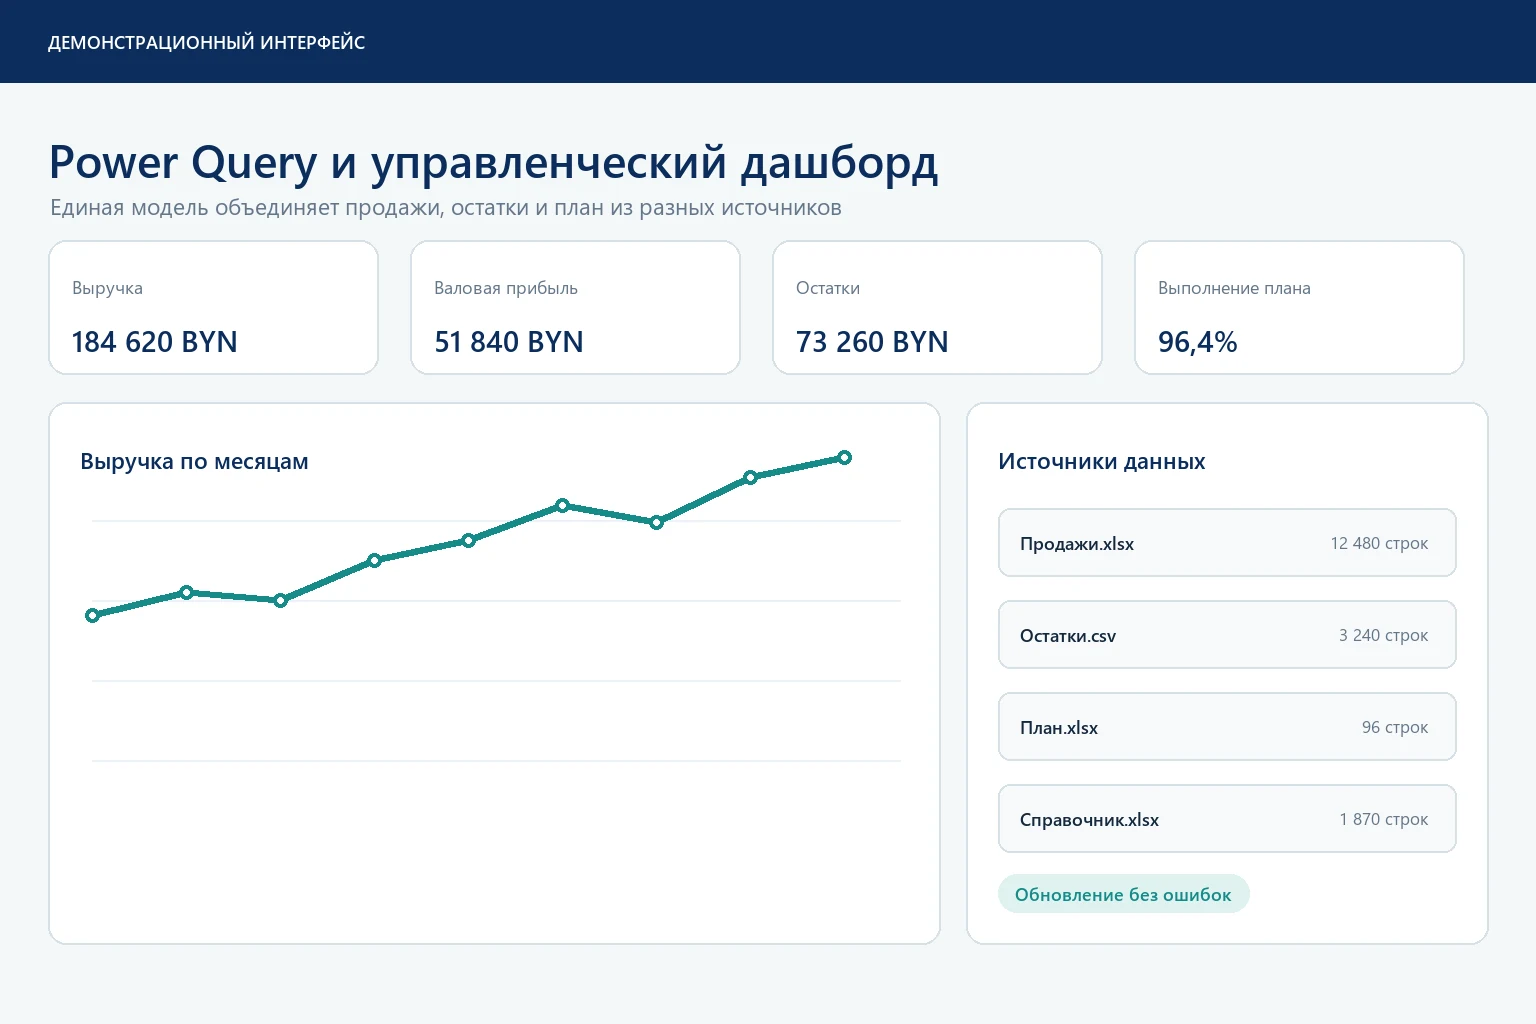Open the Продажи.xlsx source row
The image size is (1536, 1024).
click(x=1227, y=543)
